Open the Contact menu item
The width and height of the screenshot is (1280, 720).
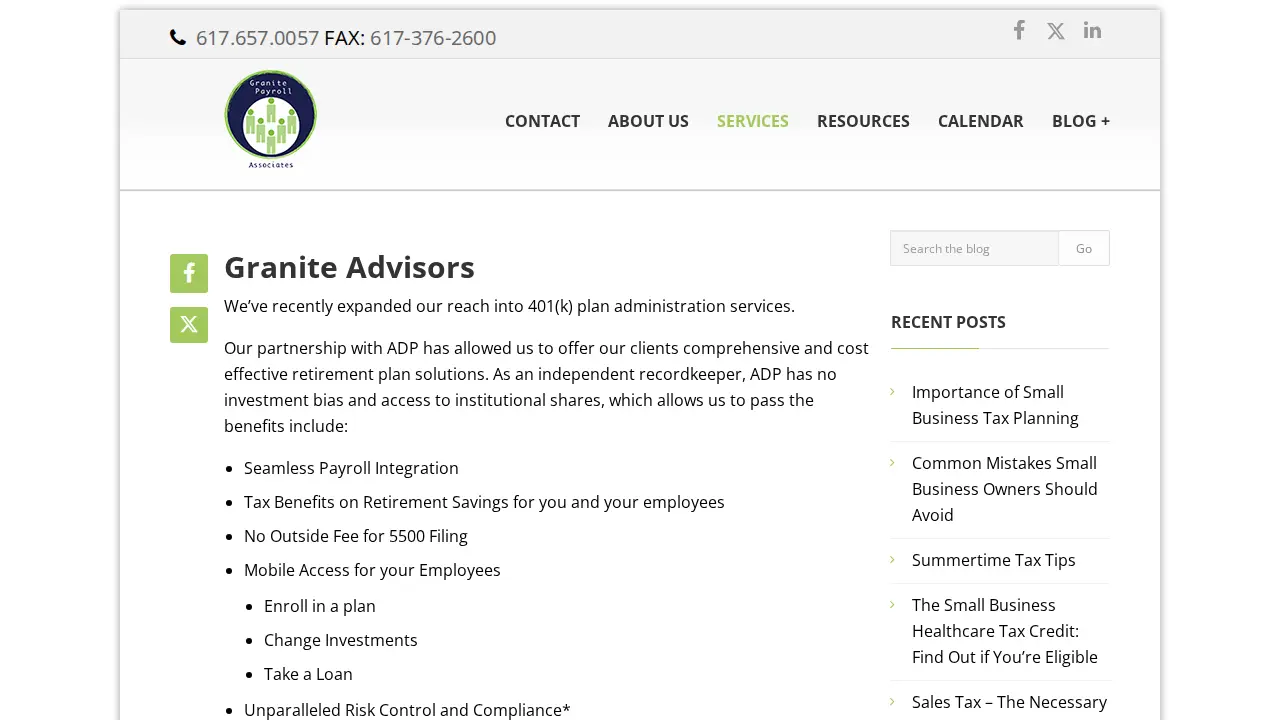click(542, 121)
